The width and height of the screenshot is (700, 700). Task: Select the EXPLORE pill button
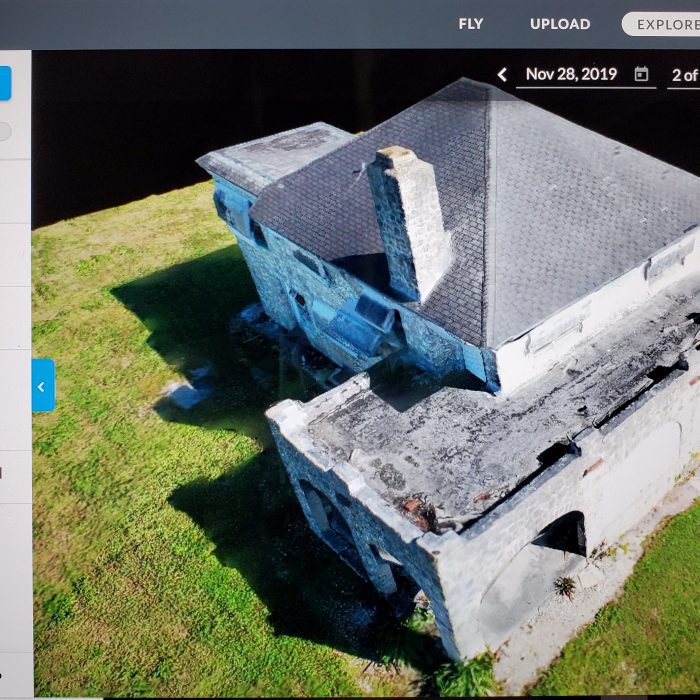click(x=662, y=24)
